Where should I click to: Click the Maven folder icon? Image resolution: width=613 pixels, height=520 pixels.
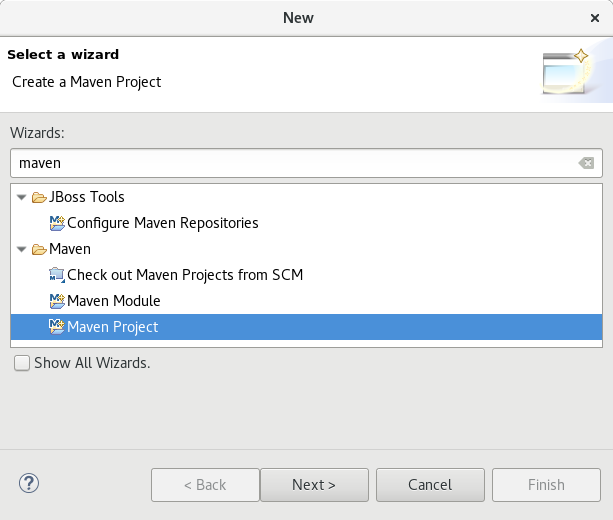click(x=39, y=249)
